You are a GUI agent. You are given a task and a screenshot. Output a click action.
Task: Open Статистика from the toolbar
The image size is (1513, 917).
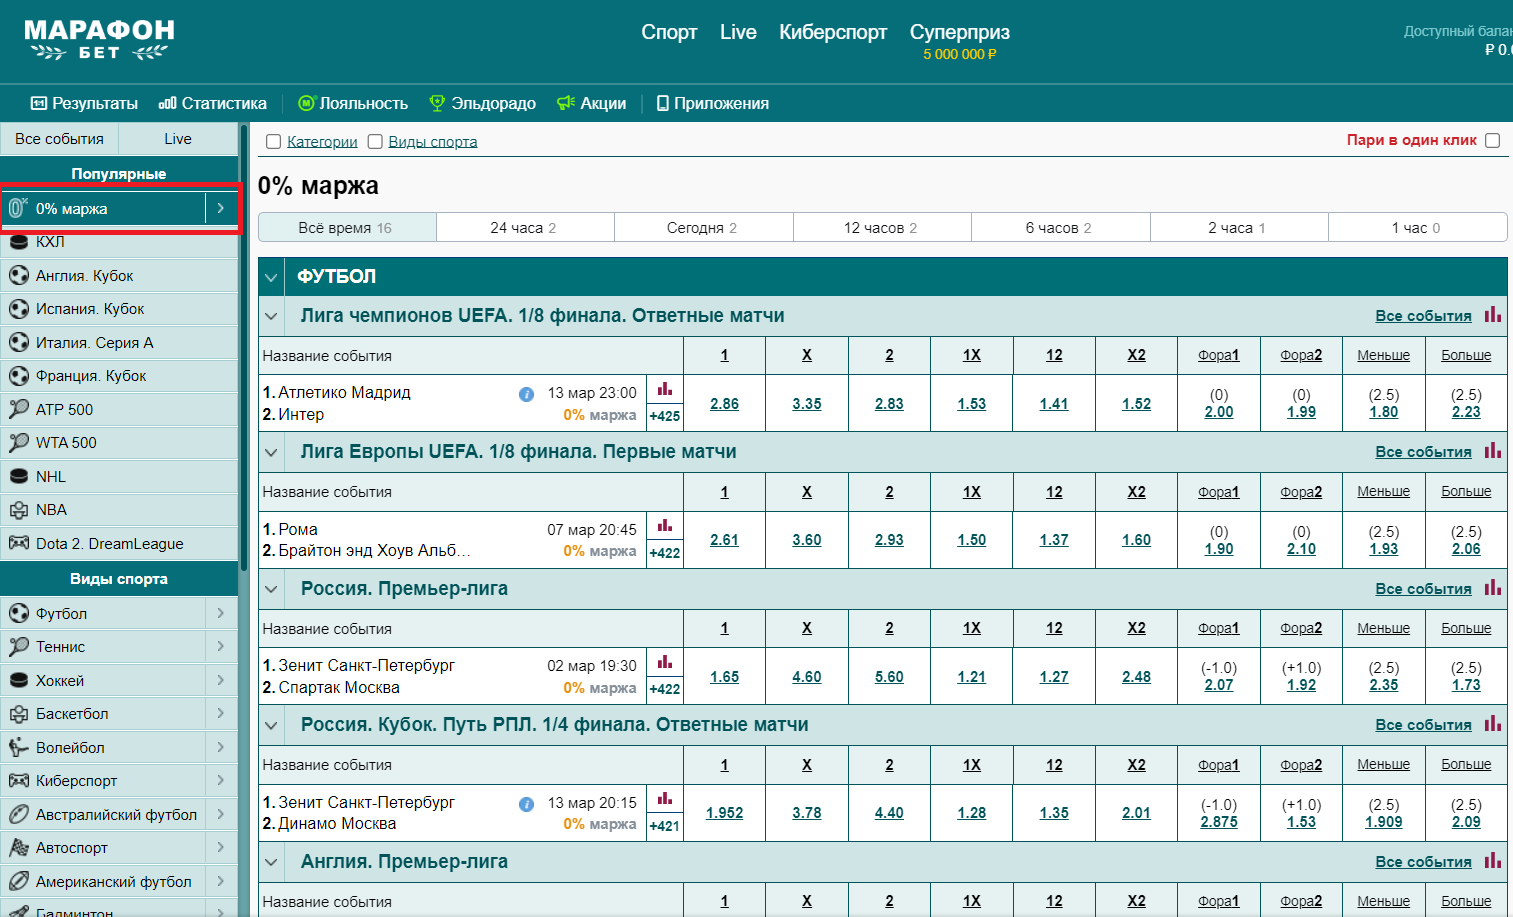tap(213, 103)
